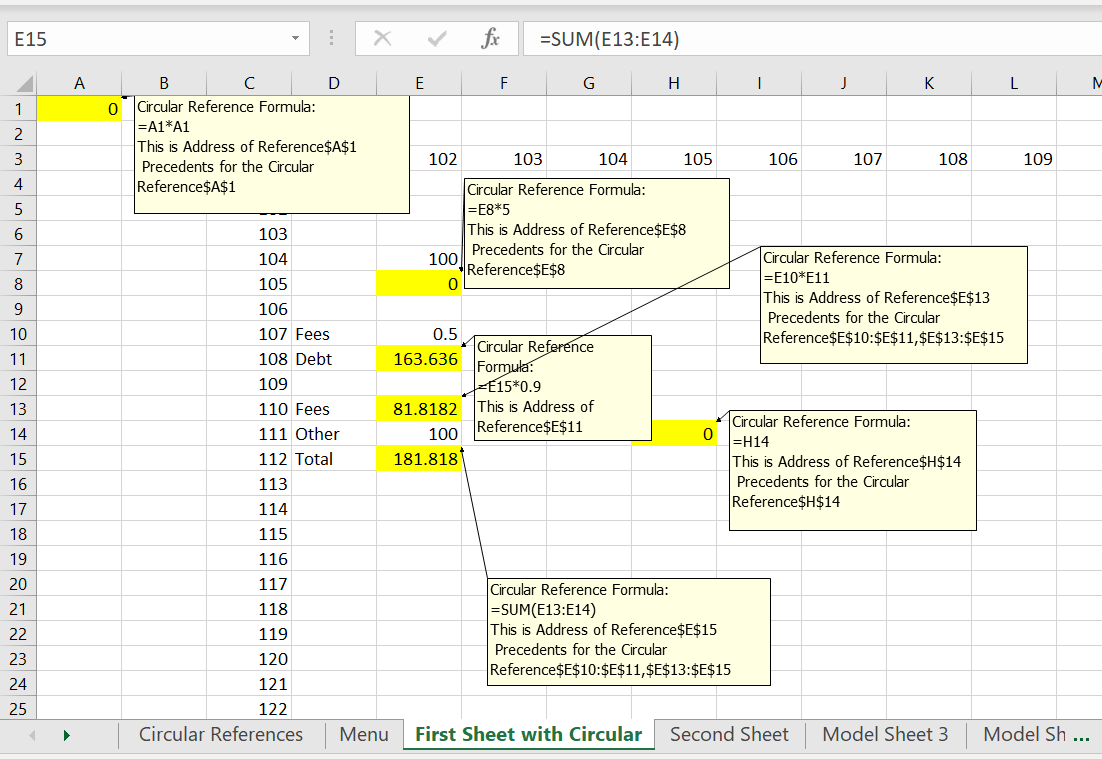Open the Name Box dropdown arrow
Image resolution: width=1102 pixels, height=759 pixels.
point(295,37)
